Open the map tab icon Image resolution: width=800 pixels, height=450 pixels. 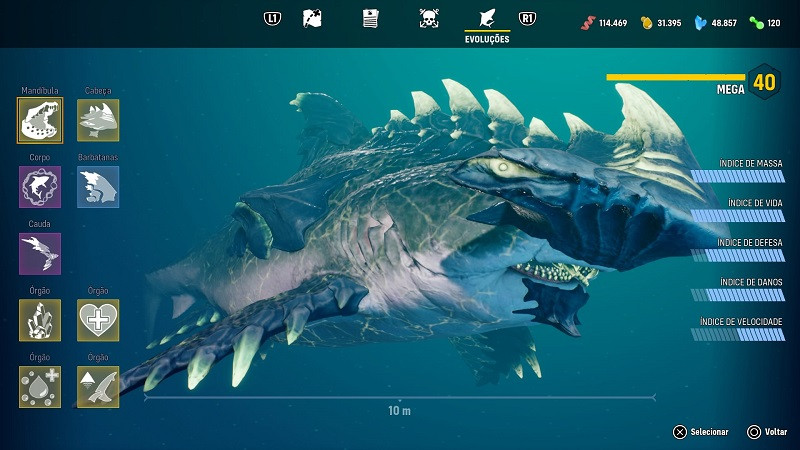click(312, 19)
